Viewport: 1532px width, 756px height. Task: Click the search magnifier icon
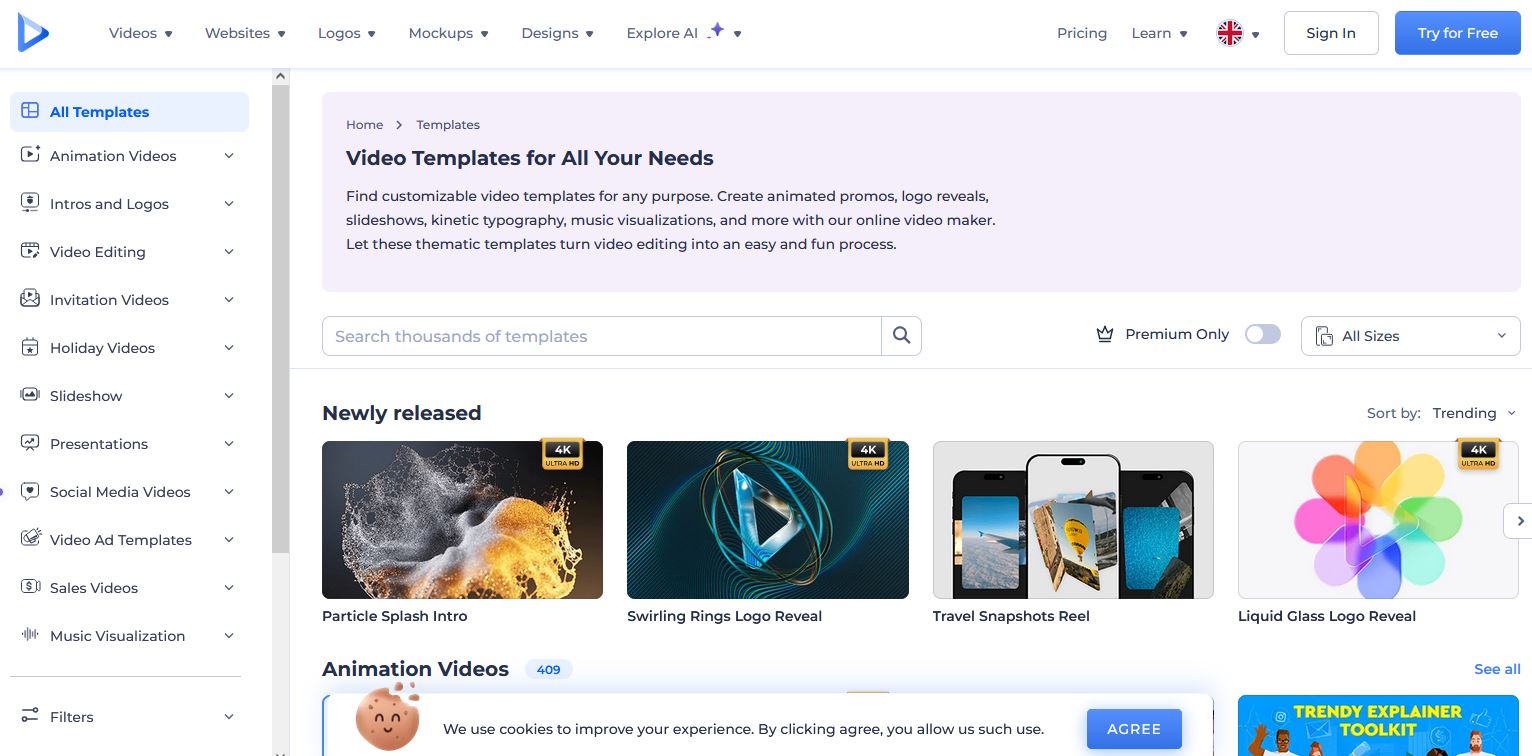coord(901,336)
